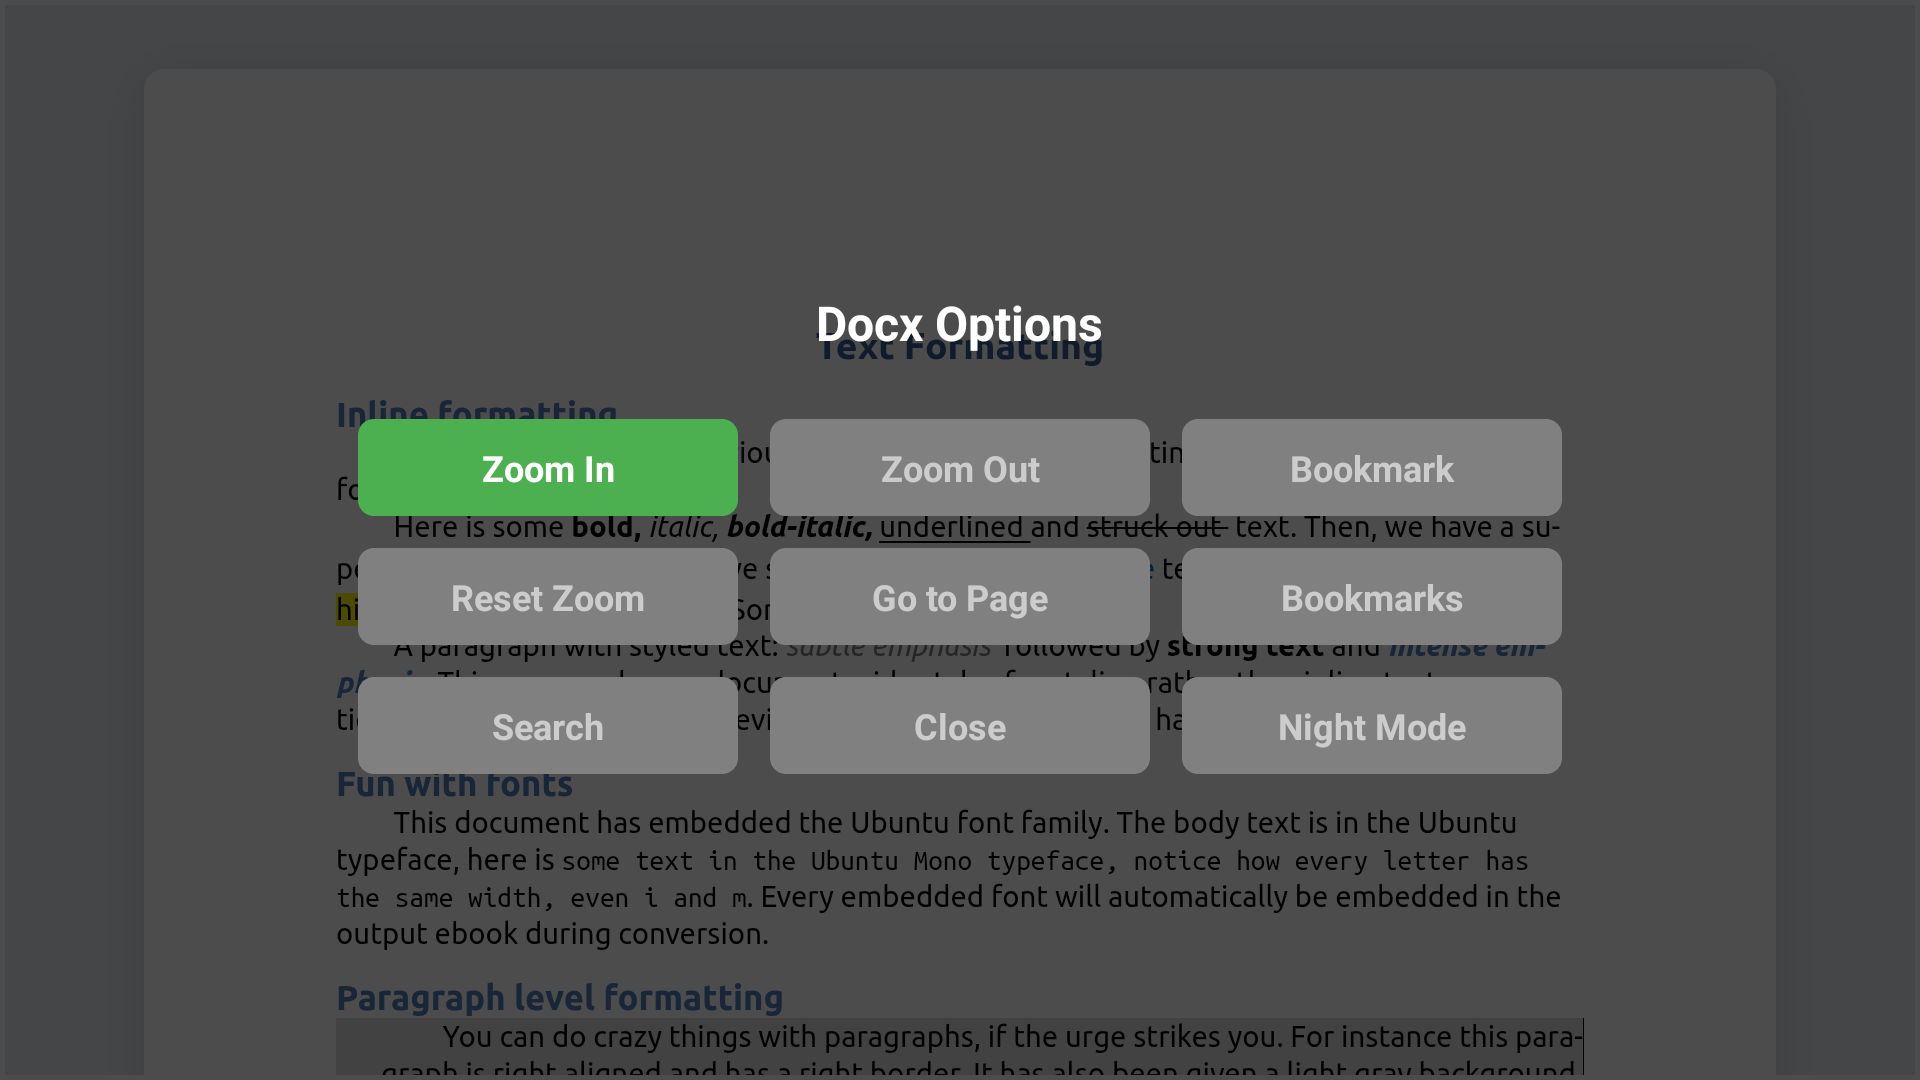Click the Inline formatting heading
The width and height of the screenshot is (1920, 1080).
[477, 414]
